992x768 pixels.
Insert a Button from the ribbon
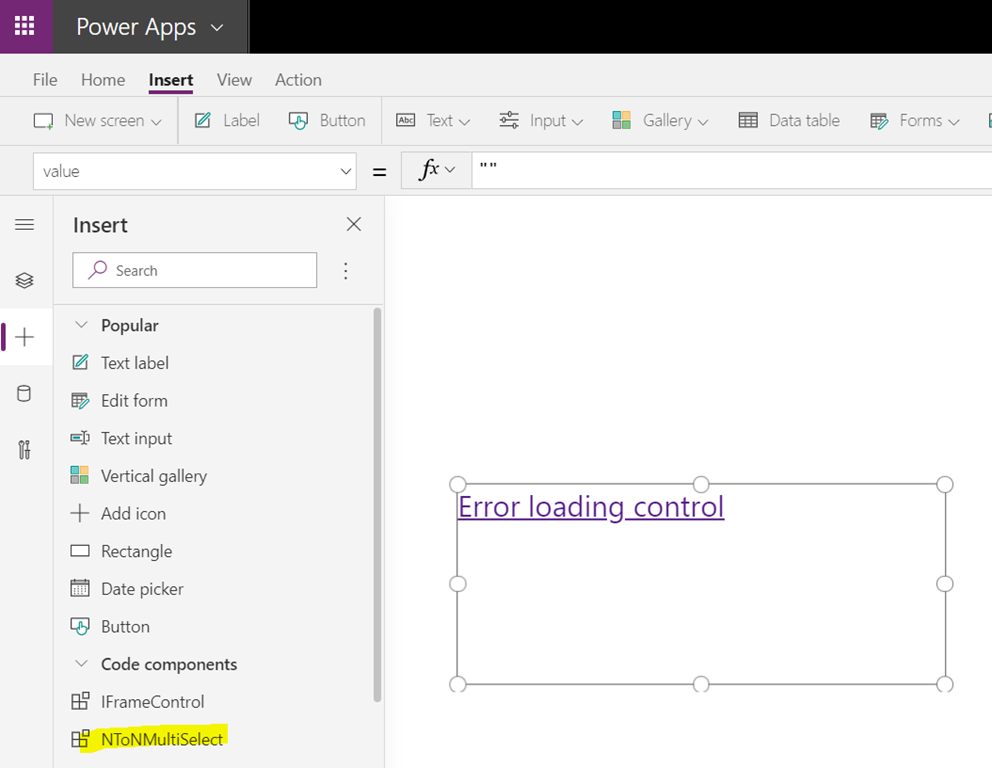327,120
